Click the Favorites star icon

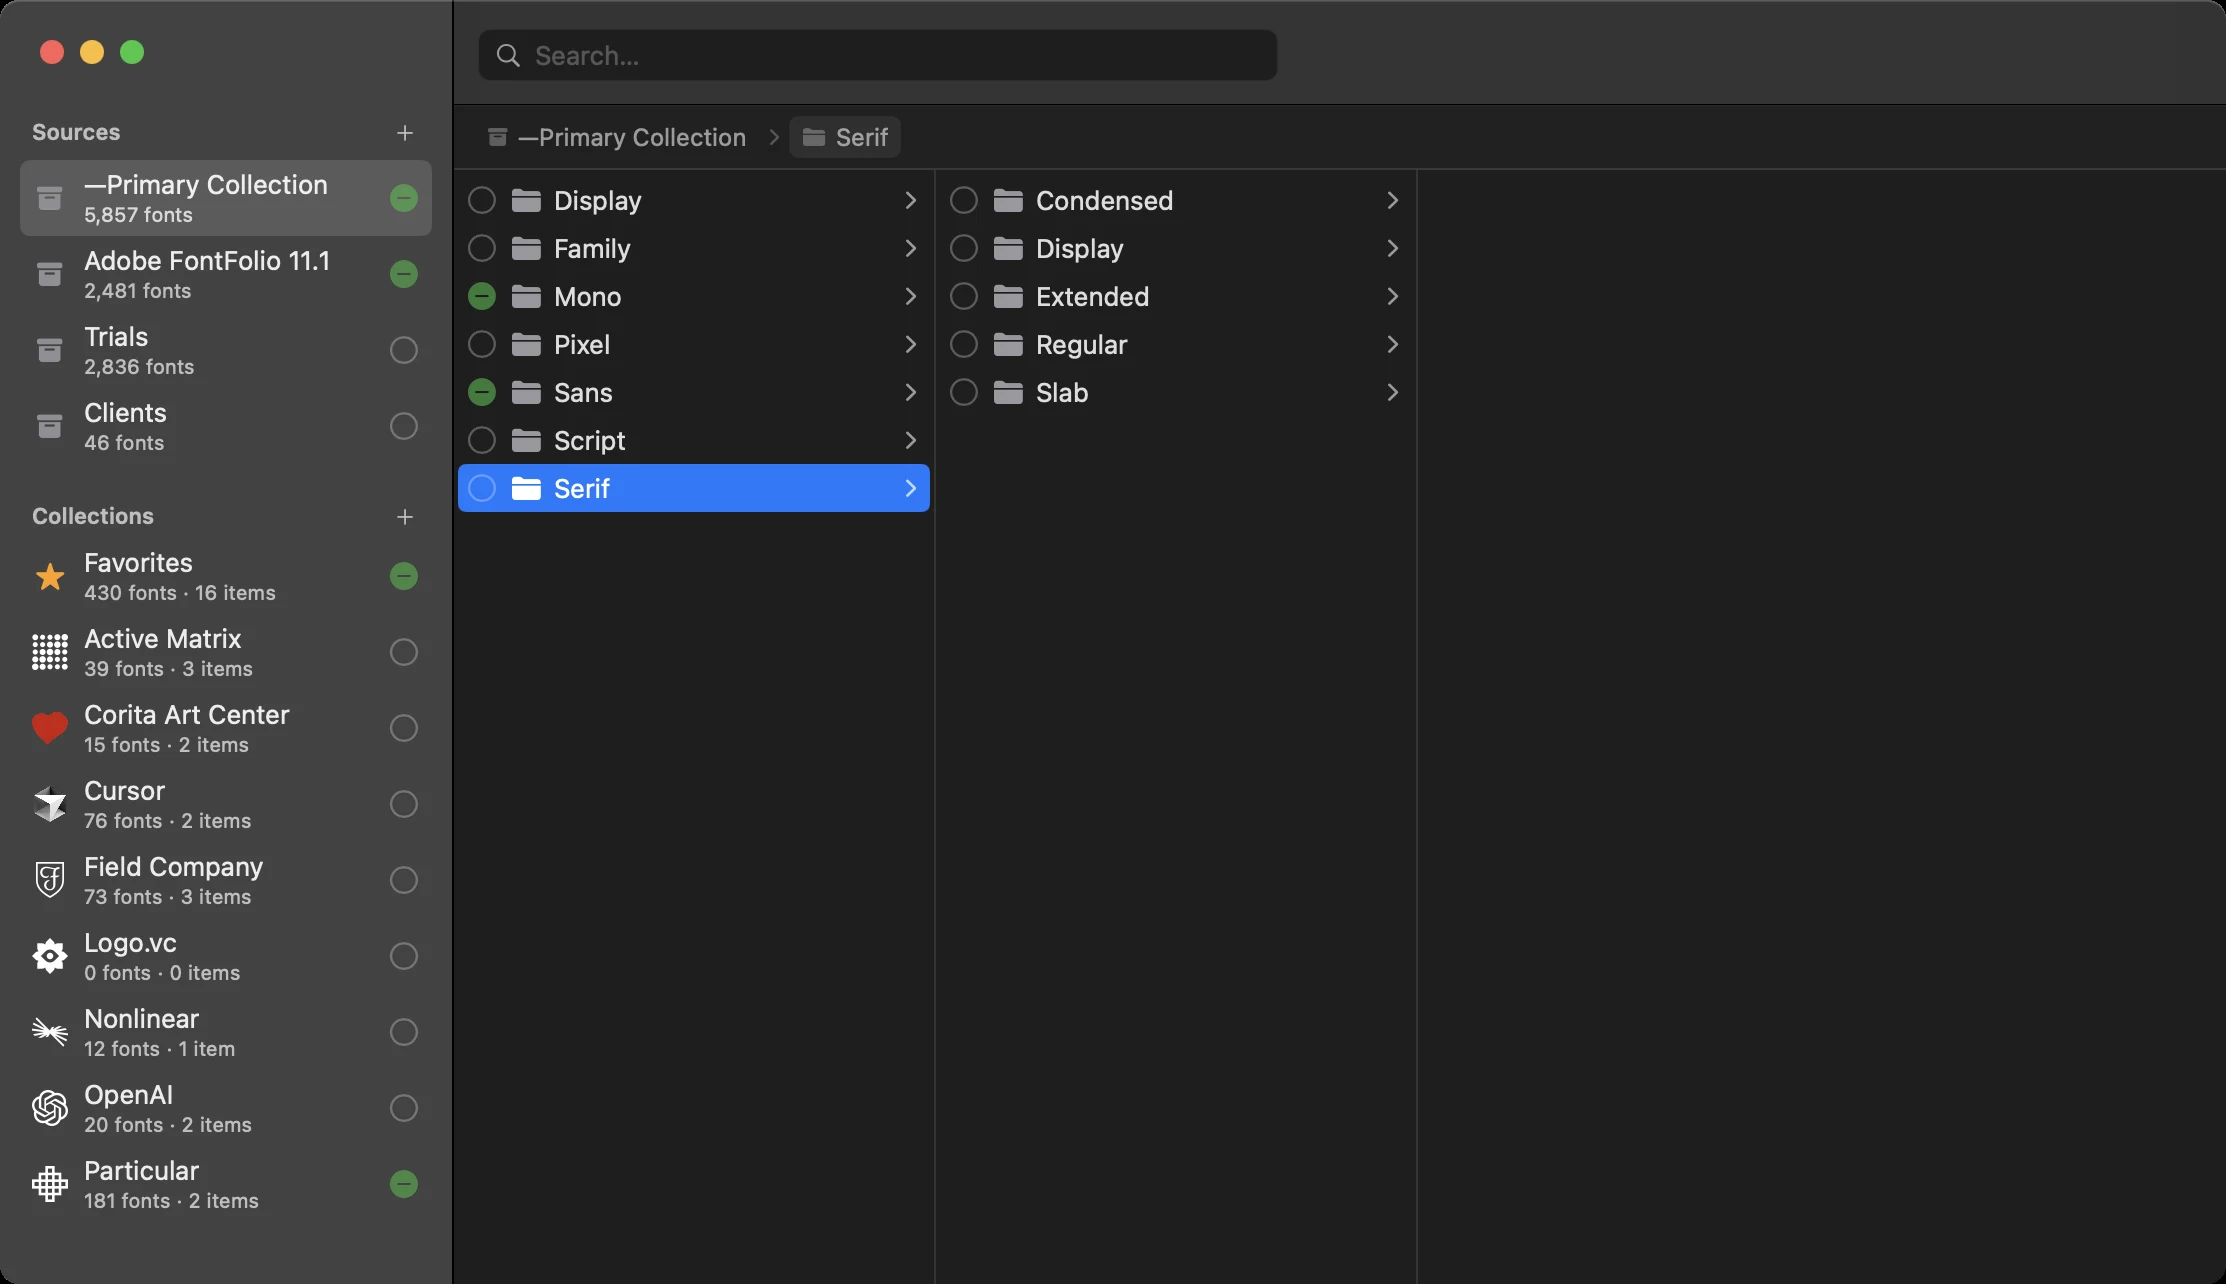point(50,577)
